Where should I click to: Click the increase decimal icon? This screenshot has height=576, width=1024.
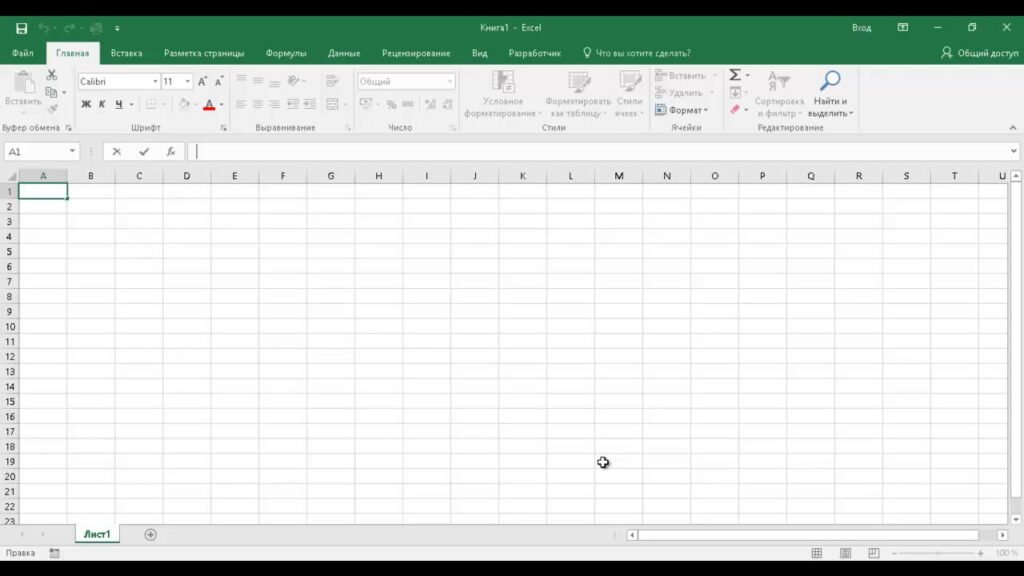430,104
